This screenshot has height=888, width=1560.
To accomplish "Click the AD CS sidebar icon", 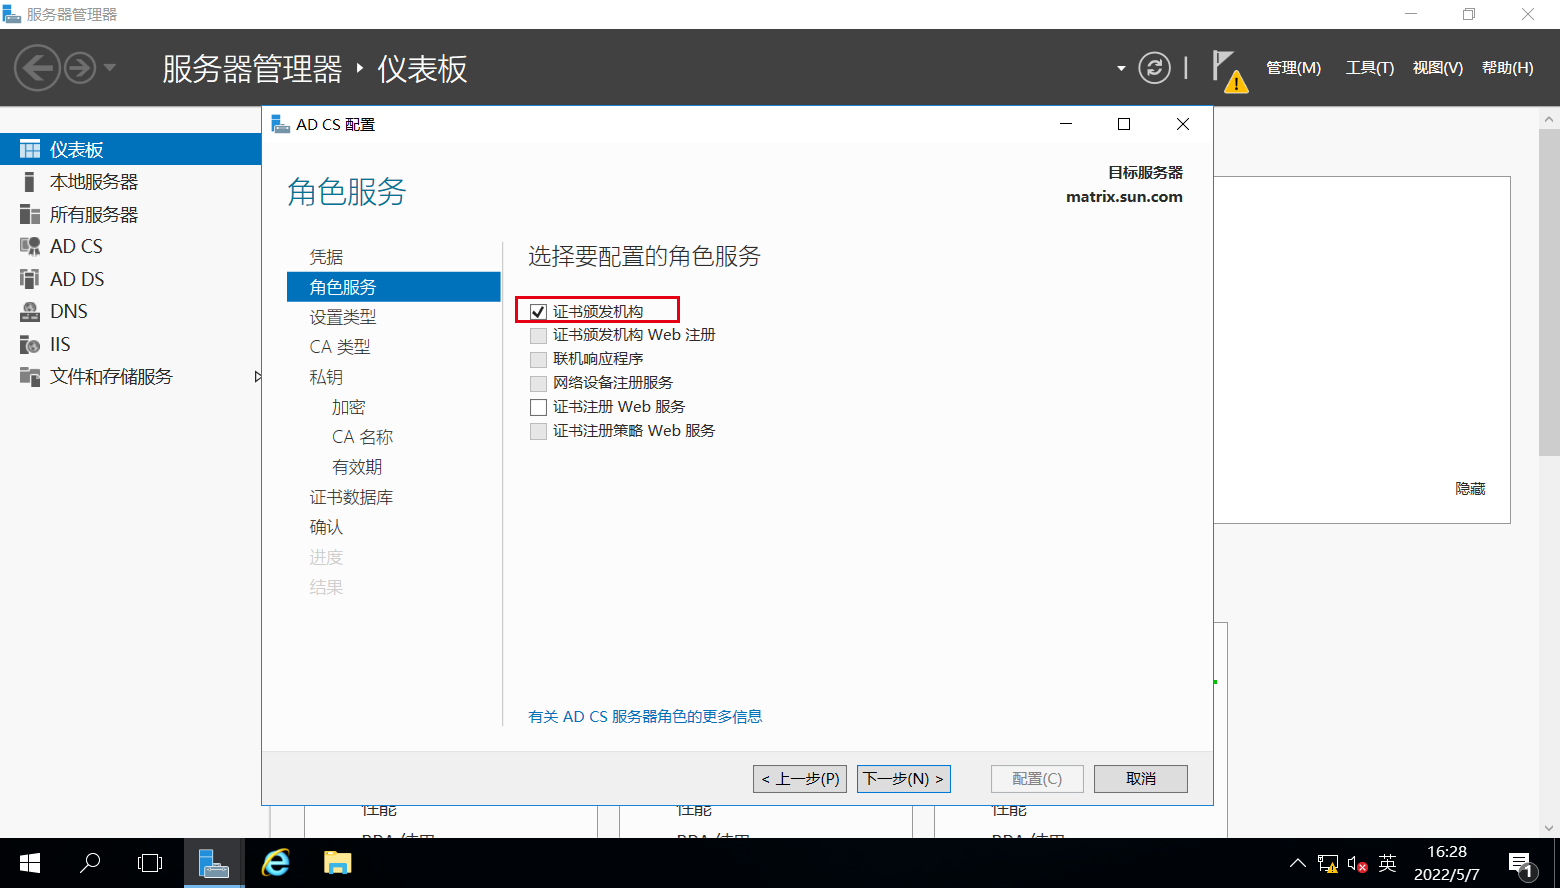I will pyautogui.click(x=30, y=246).
